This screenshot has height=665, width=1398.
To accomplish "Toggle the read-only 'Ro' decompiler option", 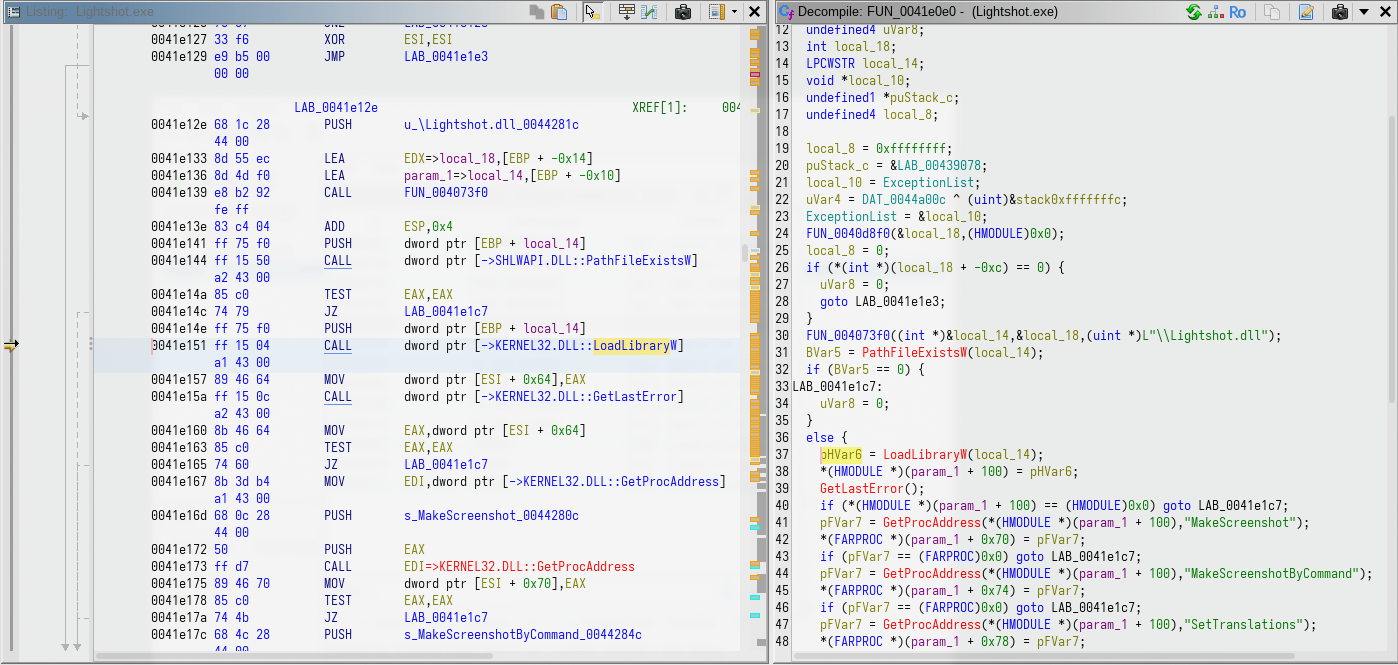I will [x=1238, y=12].
